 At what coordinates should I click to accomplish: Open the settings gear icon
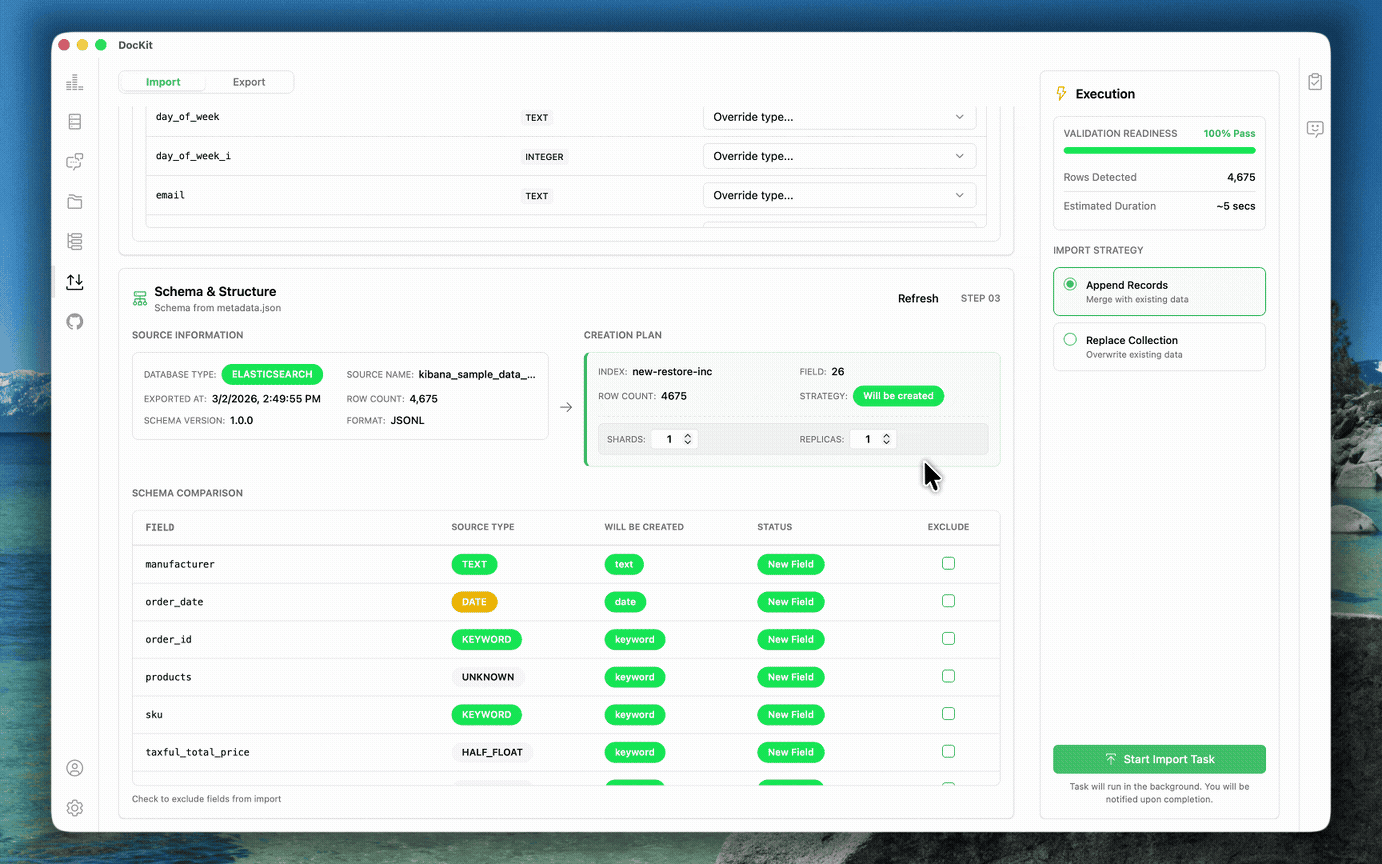point(74,808)
